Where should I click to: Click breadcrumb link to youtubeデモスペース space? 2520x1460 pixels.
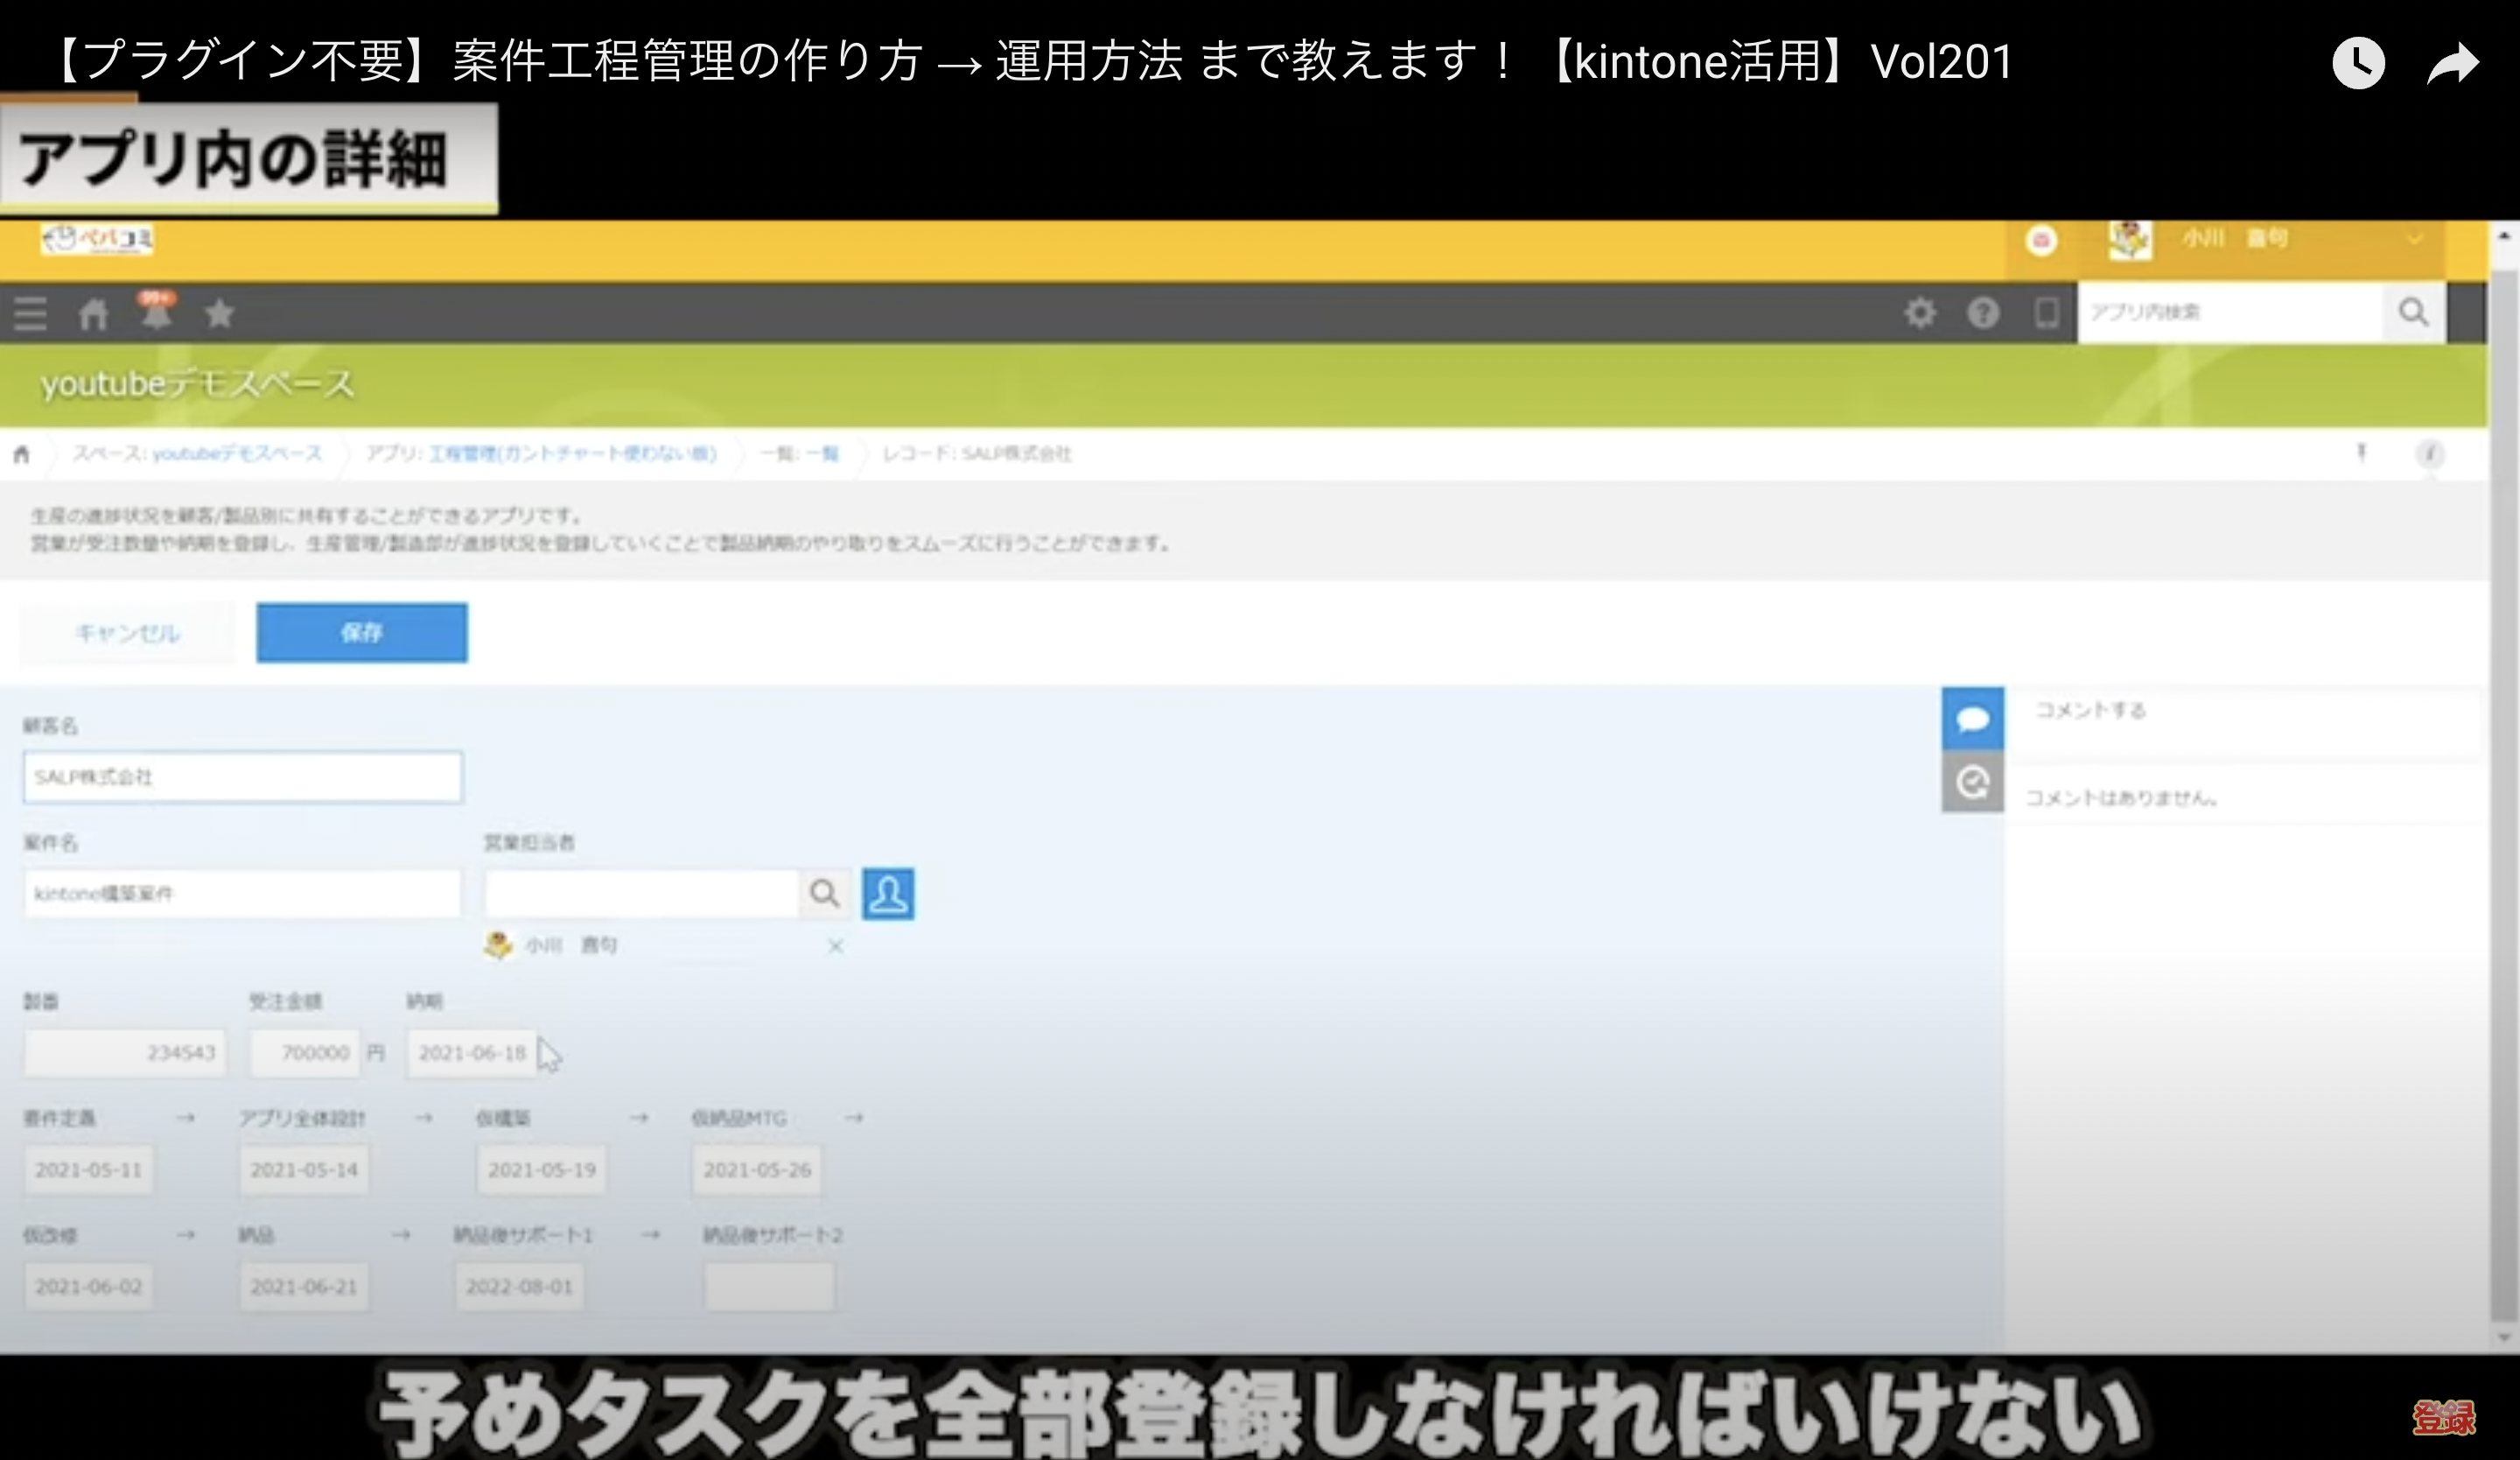point(236,454)
